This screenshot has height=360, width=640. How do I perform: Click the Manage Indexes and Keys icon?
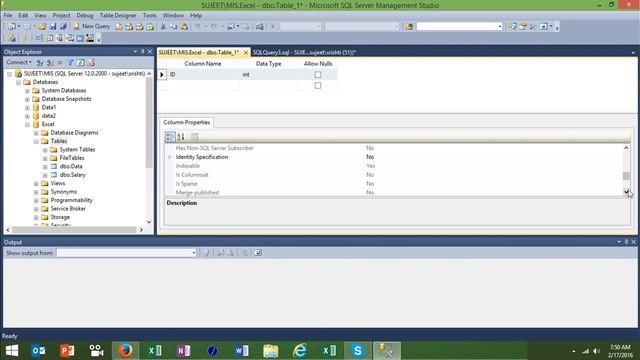[49, 38]
